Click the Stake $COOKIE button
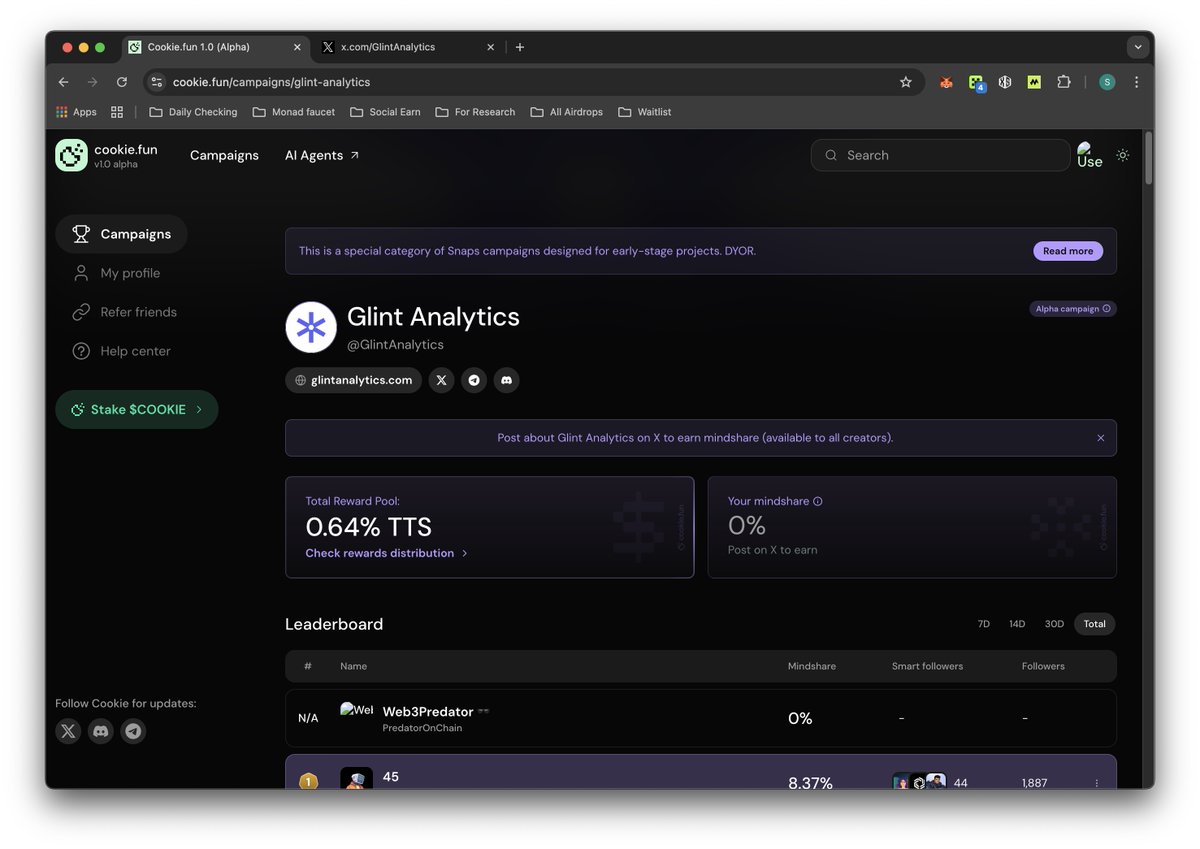 (x=137, y=409)
